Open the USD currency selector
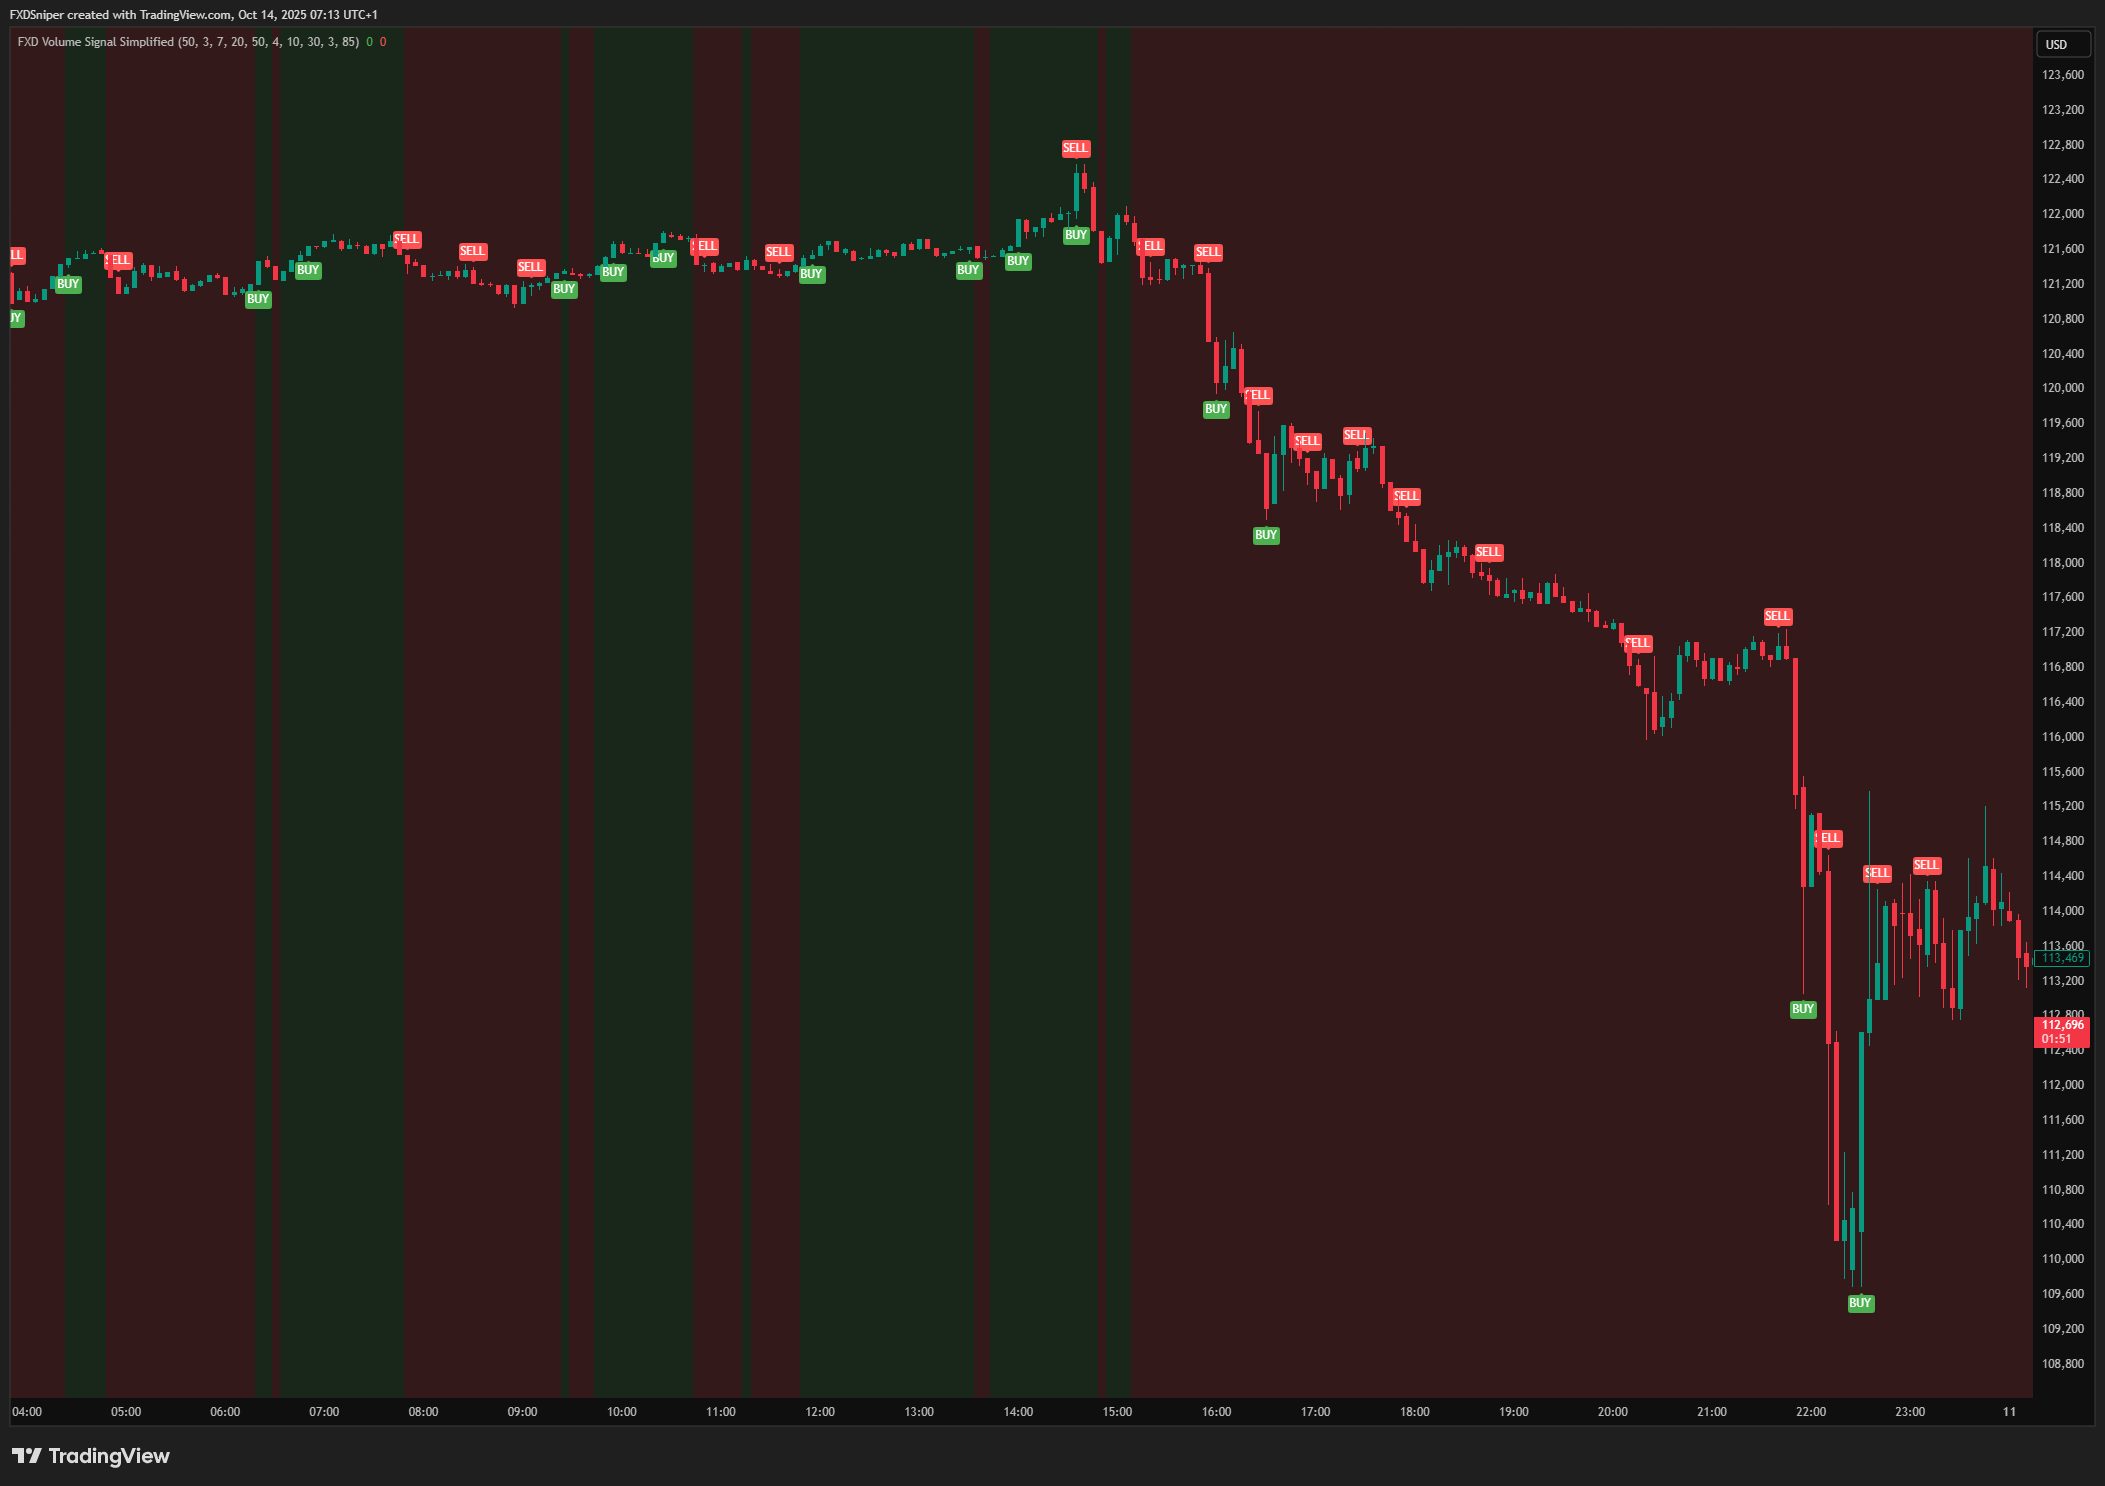Viewport: 2105px width, 1486px height. point(2062,44)
